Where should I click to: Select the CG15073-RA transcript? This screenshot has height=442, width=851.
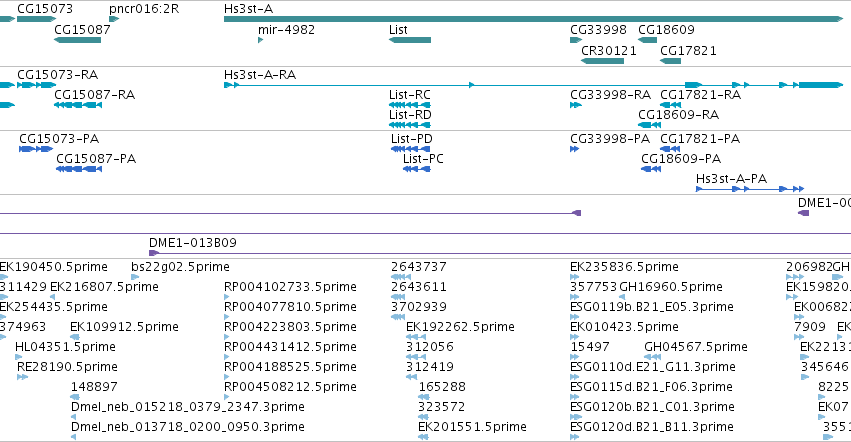click(x=36, y=85)
